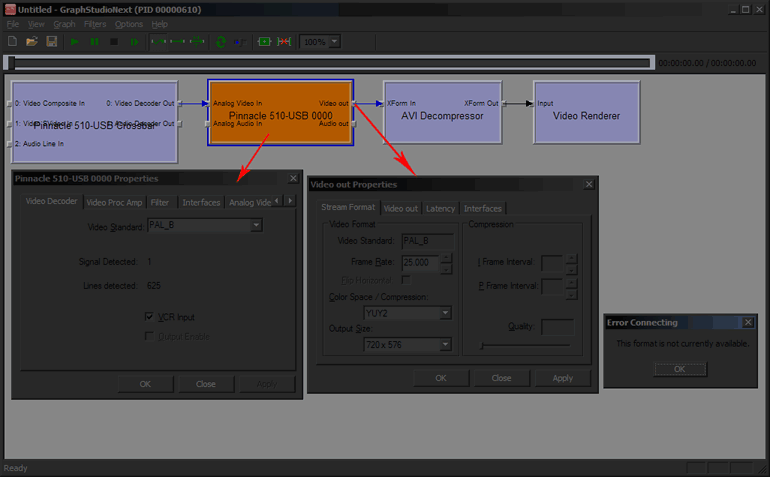Open the Options menu

(129, 24)
